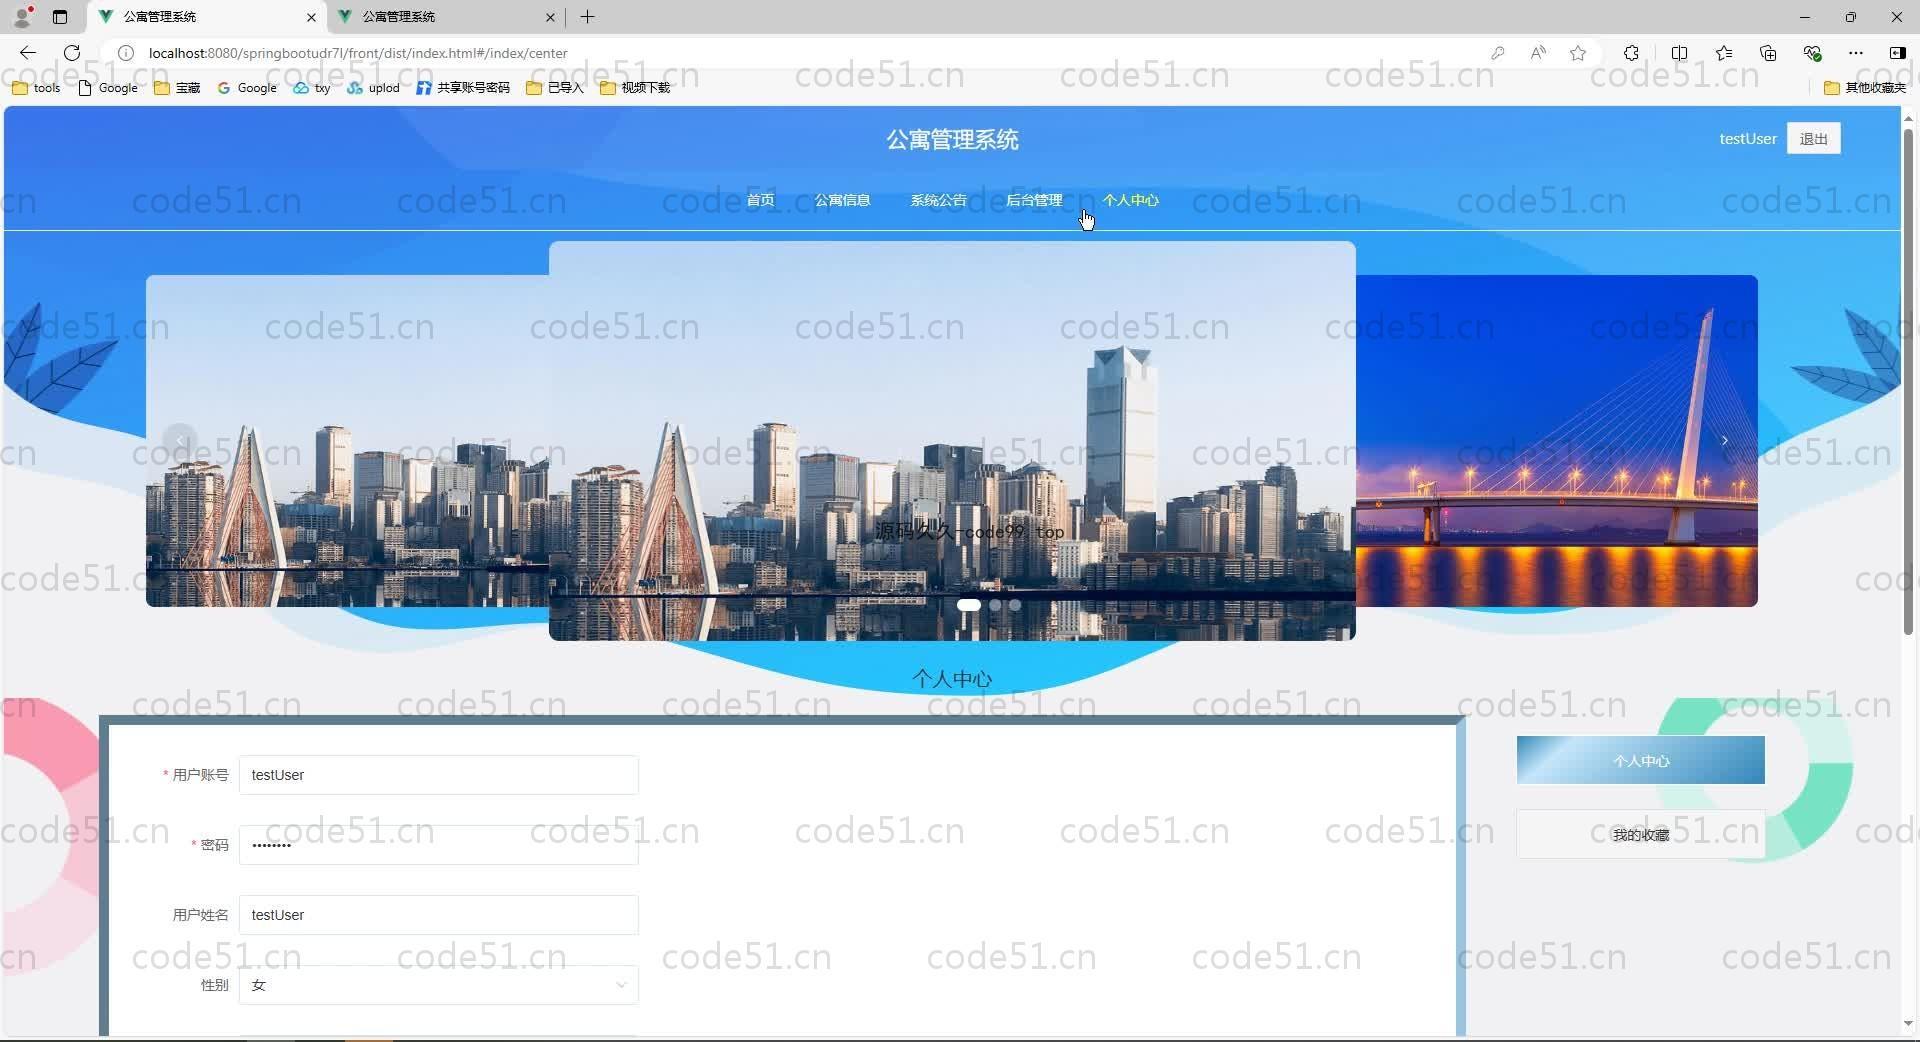
Task: Open 个人中心 navigation item
Action: (1130, 200)
